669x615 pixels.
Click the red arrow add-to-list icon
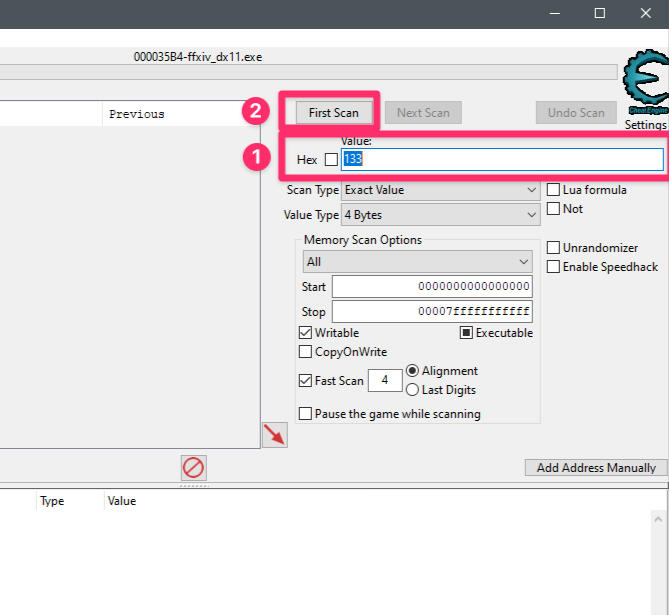tap(274, 435)
